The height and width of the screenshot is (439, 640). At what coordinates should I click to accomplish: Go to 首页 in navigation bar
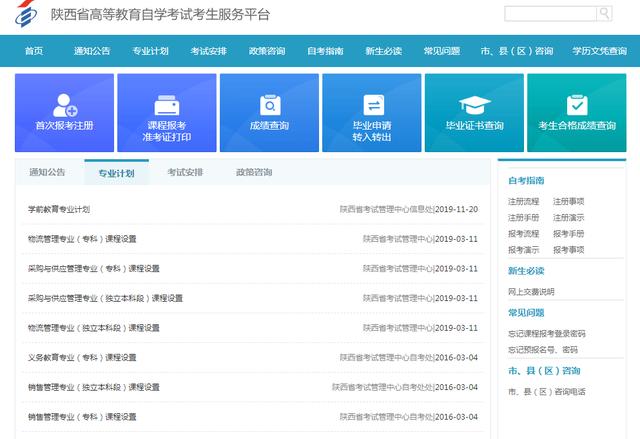click(34, 51)
